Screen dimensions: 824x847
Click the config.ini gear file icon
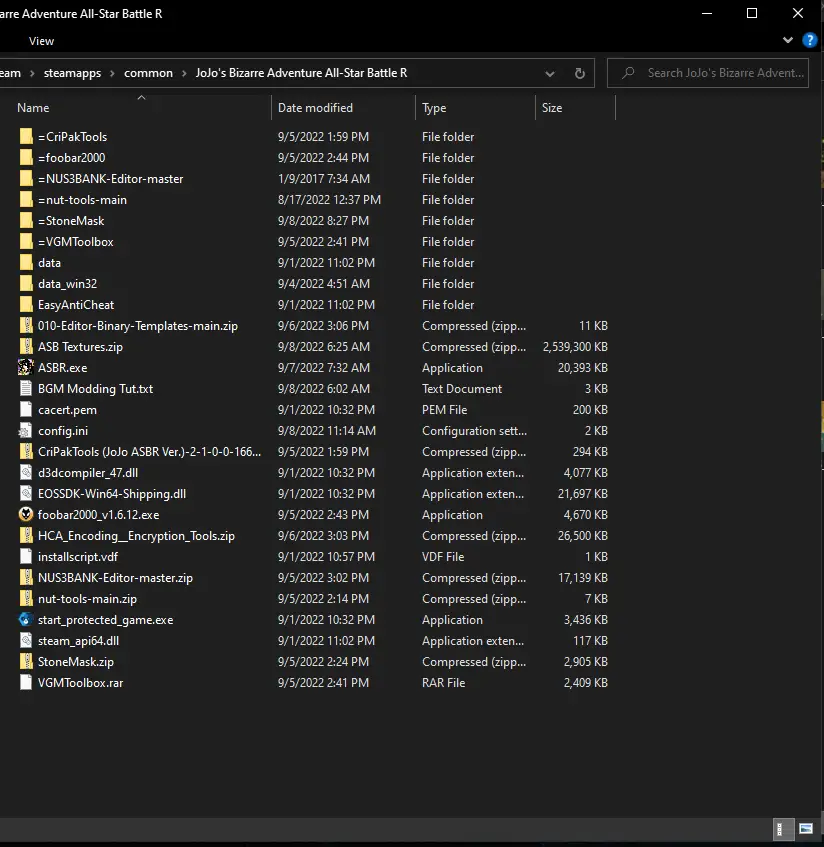click(25, 431)
